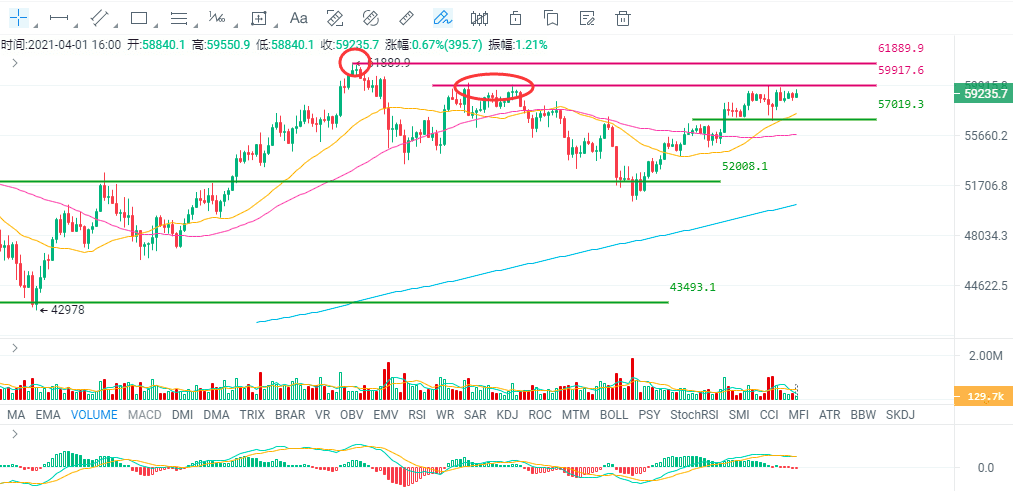Toggle the lock drawings icon
The height and width of the screenshot is (491, 1013).
click(x=515, y=18)
